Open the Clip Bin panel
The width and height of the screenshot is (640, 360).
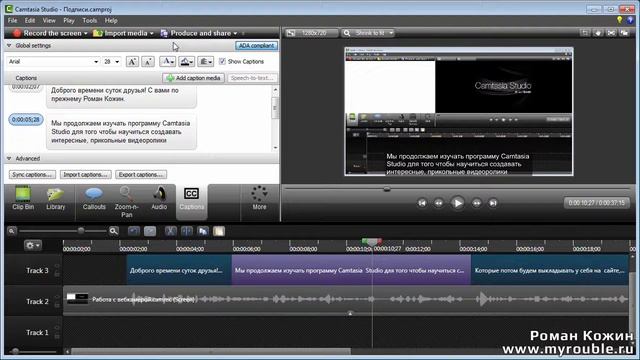point(23,198)
